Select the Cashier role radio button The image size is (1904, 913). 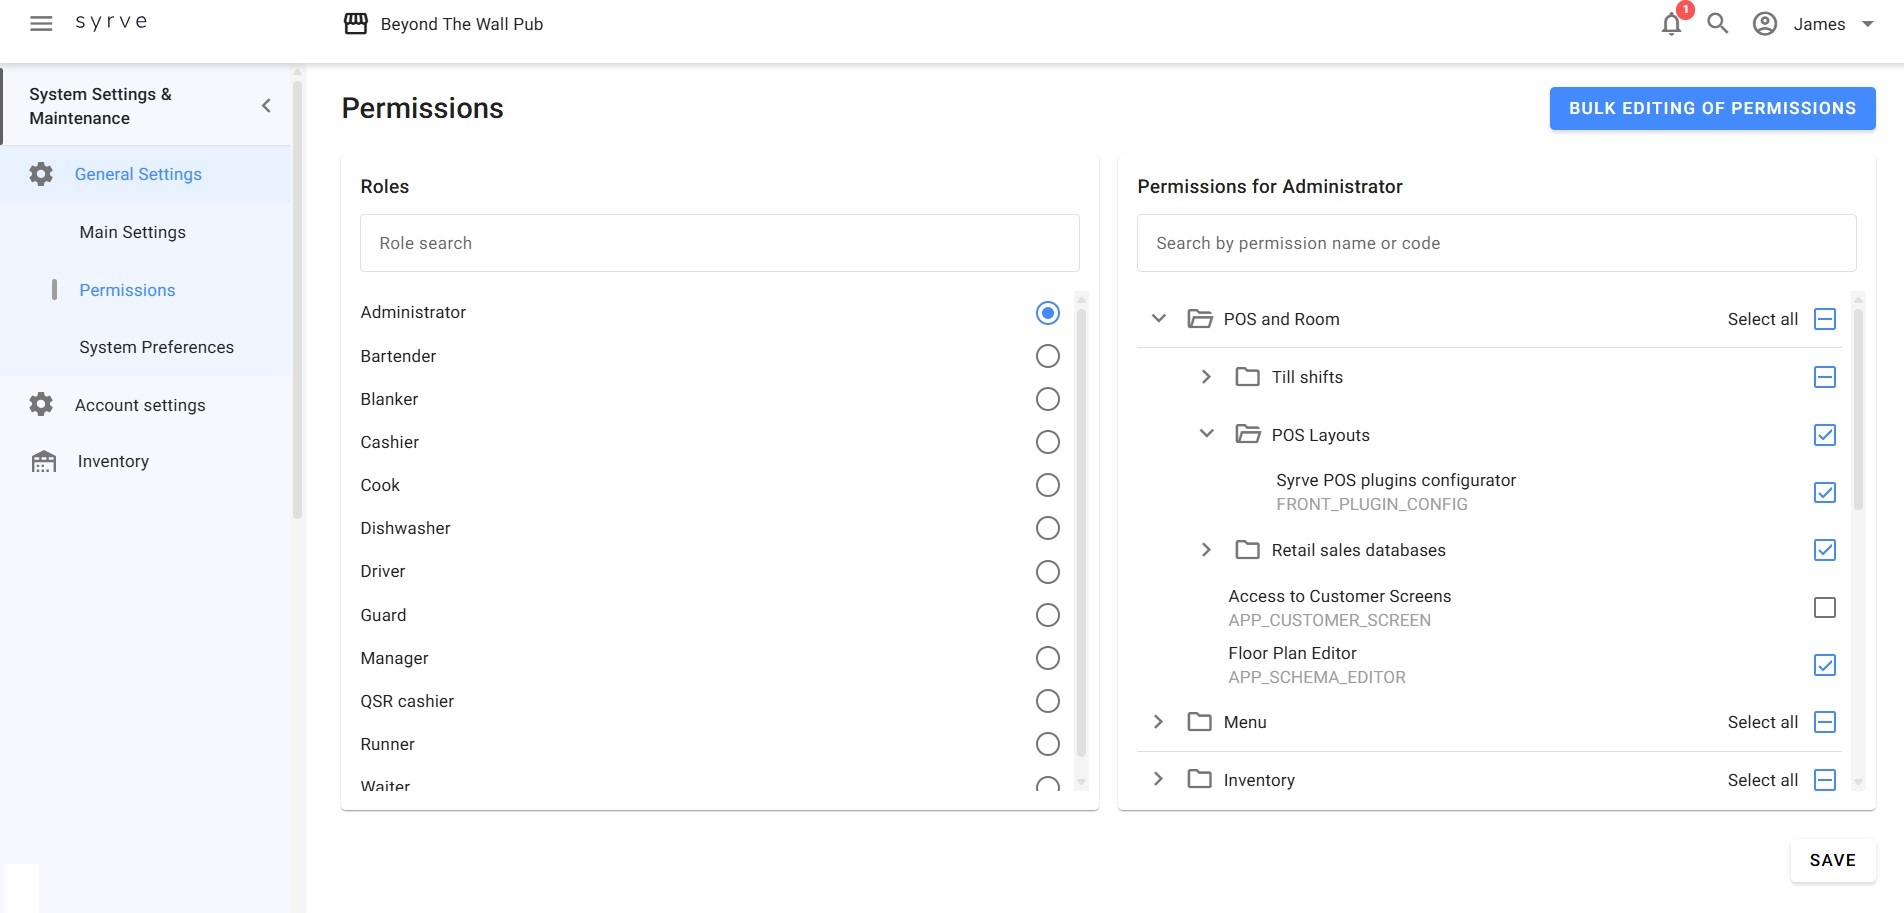(1047, 442)
